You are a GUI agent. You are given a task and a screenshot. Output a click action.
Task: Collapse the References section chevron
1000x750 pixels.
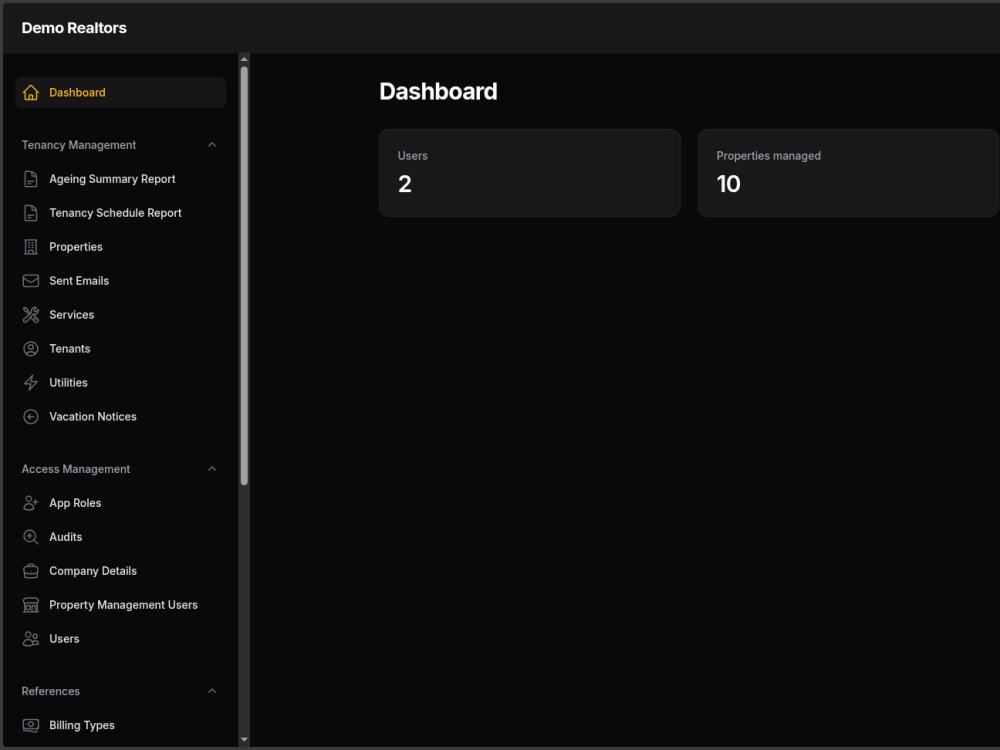click(212, 691)
